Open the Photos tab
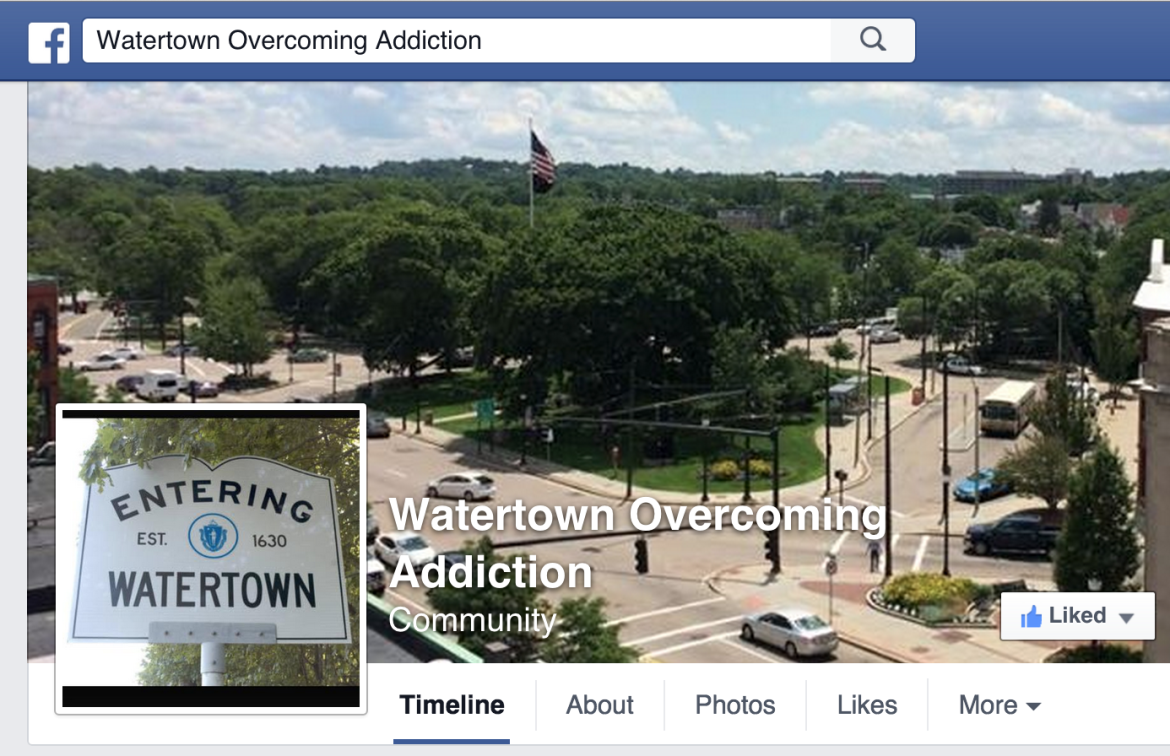Image resolution: width=1170 pixels, height=756 pixels. tap(735, 705)
